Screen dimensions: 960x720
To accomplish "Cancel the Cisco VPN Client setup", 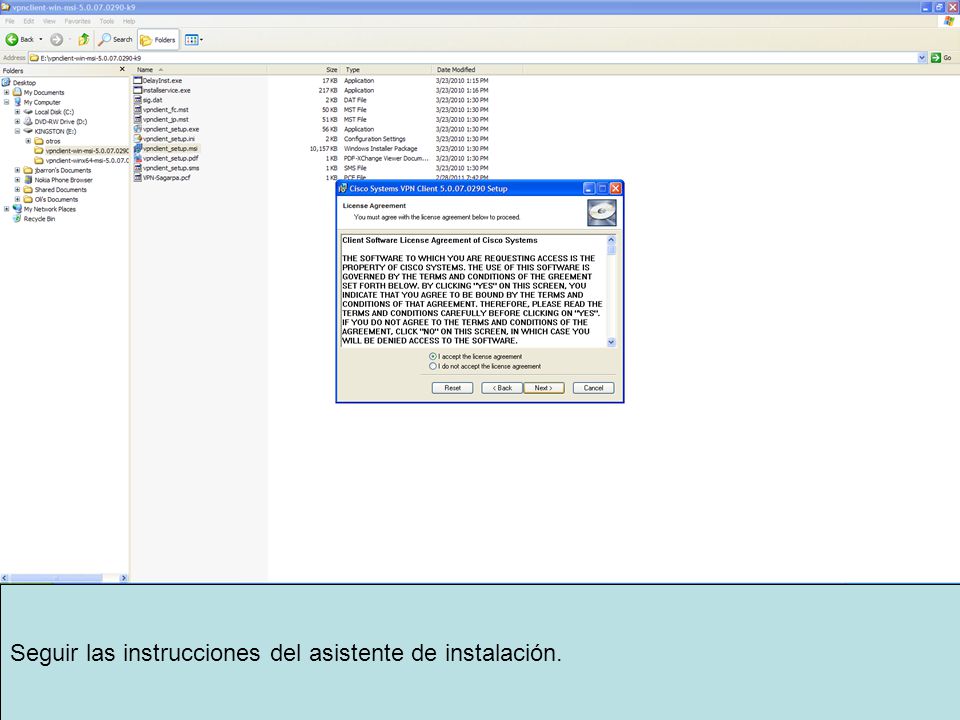I will coord(593,388).
